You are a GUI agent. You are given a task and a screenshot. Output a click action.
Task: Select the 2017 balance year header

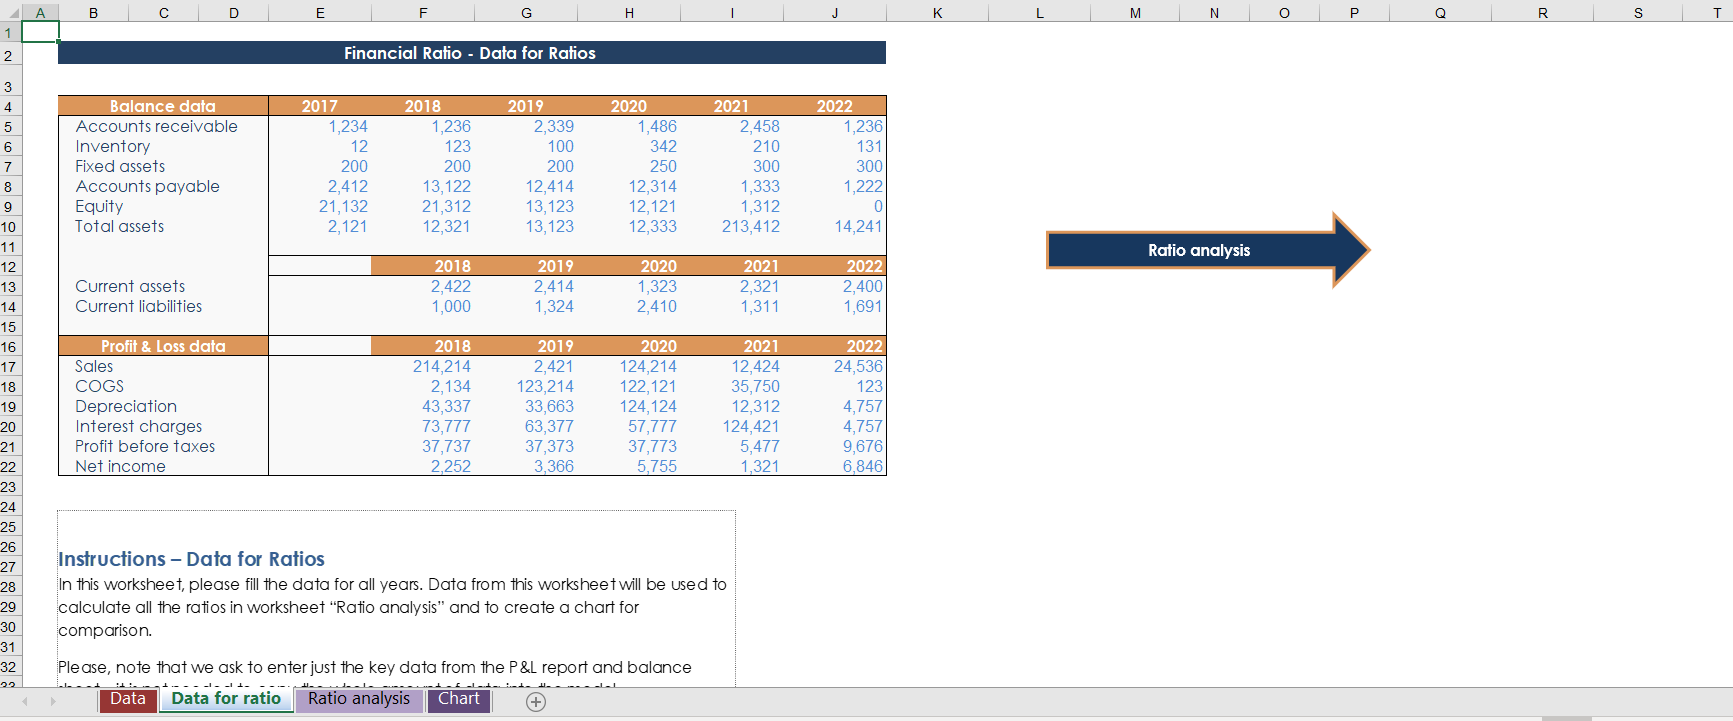click(320, 106)
